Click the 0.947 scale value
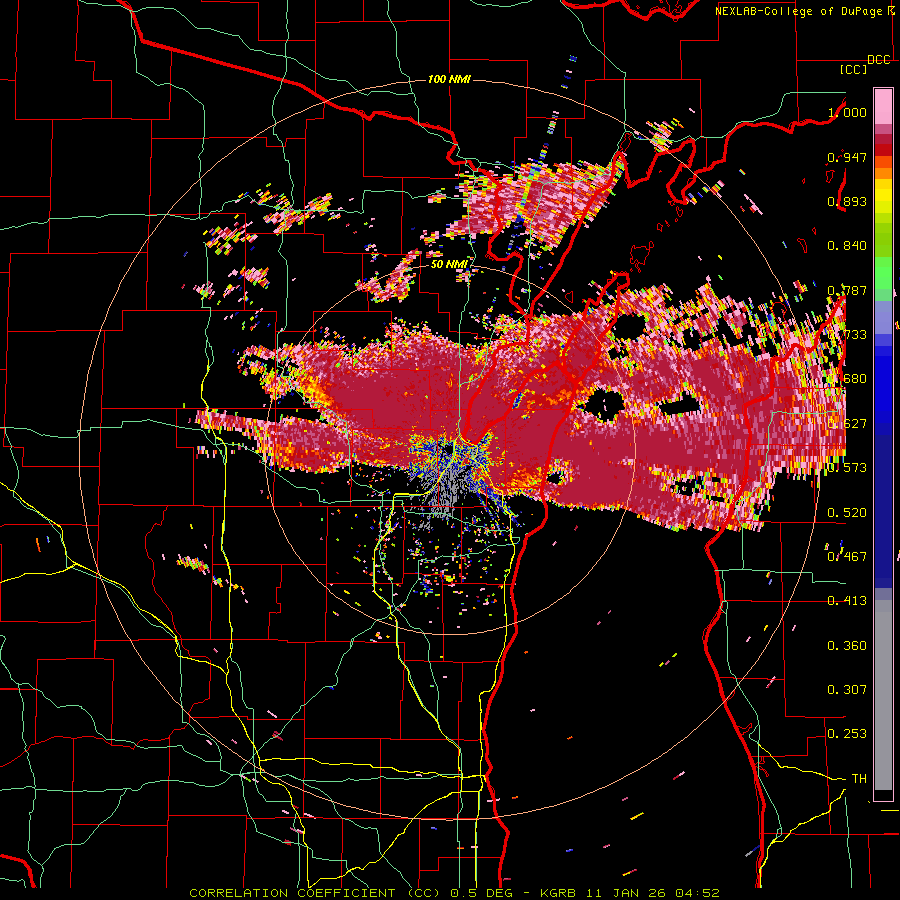 pos(847,157)
